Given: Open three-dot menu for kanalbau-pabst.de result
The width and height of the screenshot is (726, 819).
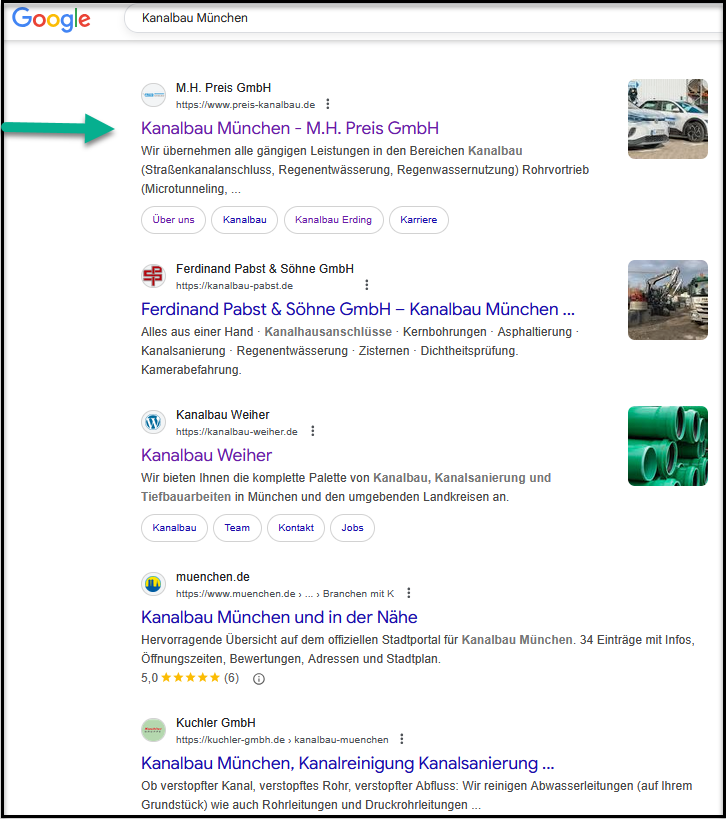Looking at the screenshot, I should point(366,285).
